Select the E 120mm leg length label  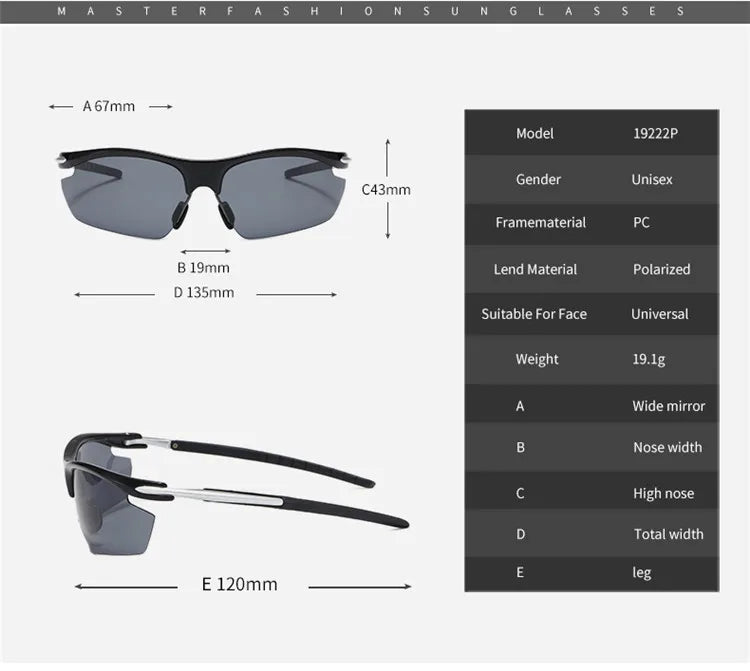(239, 584)
